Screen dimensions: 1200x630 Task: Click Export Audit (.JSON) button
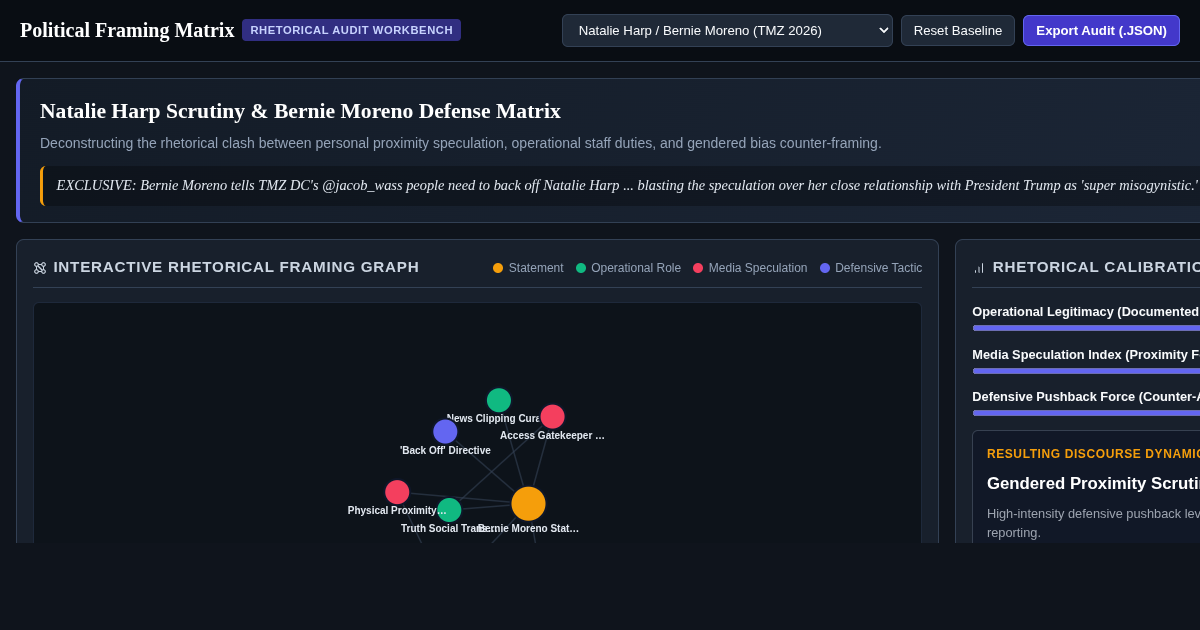click(1101, 30)
